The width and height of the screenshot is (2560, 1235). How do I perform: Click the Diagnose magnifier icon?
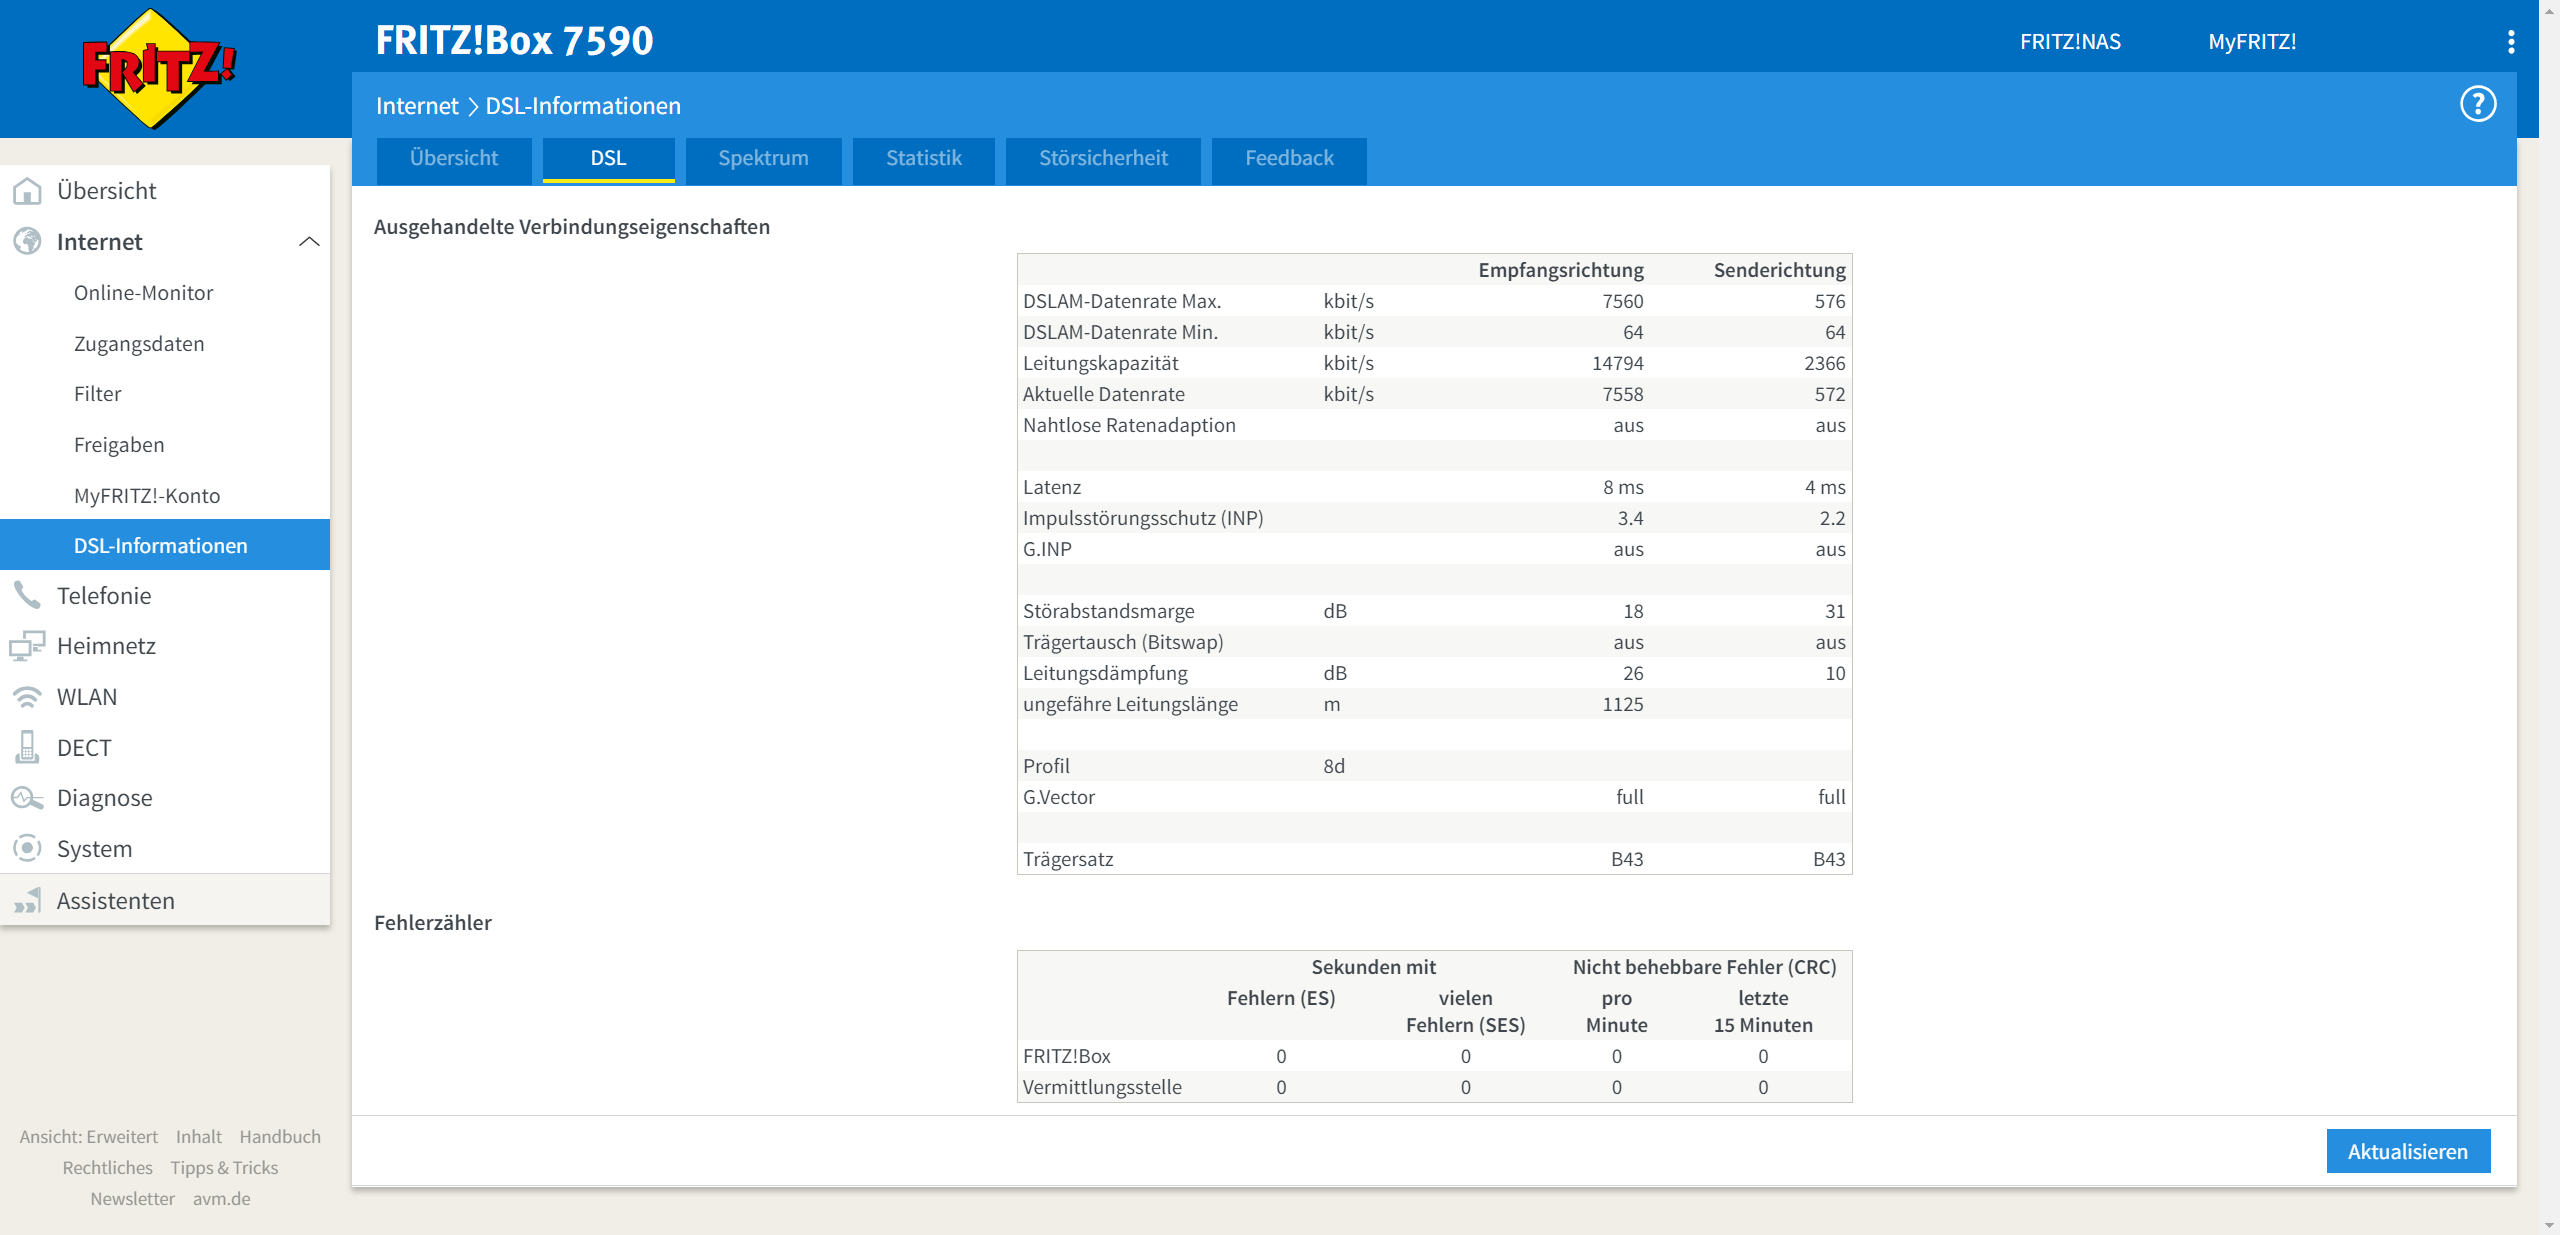pyautogui.click(x=27, y=798)
